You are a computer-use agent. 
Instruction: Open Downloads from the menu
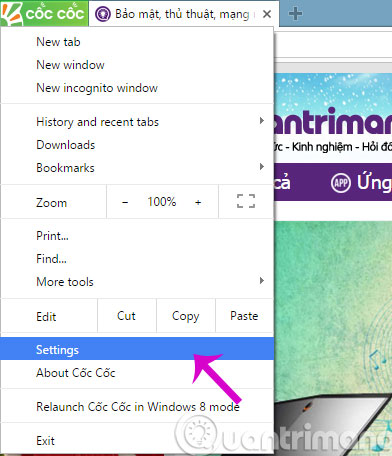pos(137,145)
